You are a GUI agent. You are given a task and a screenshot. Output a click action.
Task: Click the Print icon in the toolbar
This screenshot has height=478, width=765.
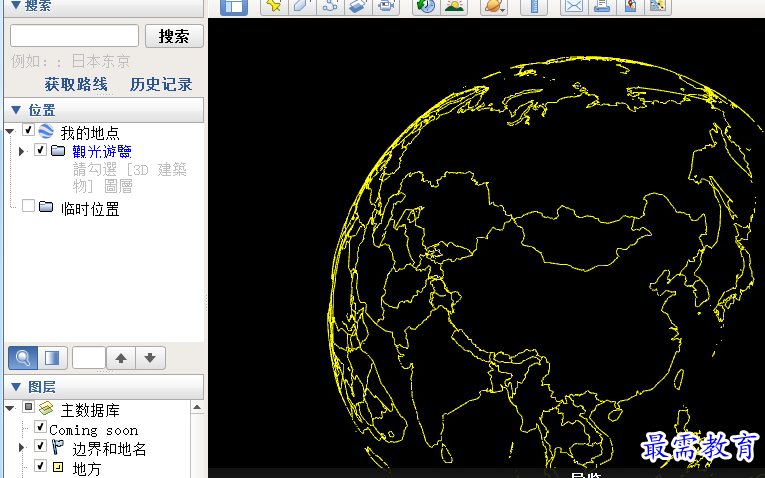(x=602, y=6)
